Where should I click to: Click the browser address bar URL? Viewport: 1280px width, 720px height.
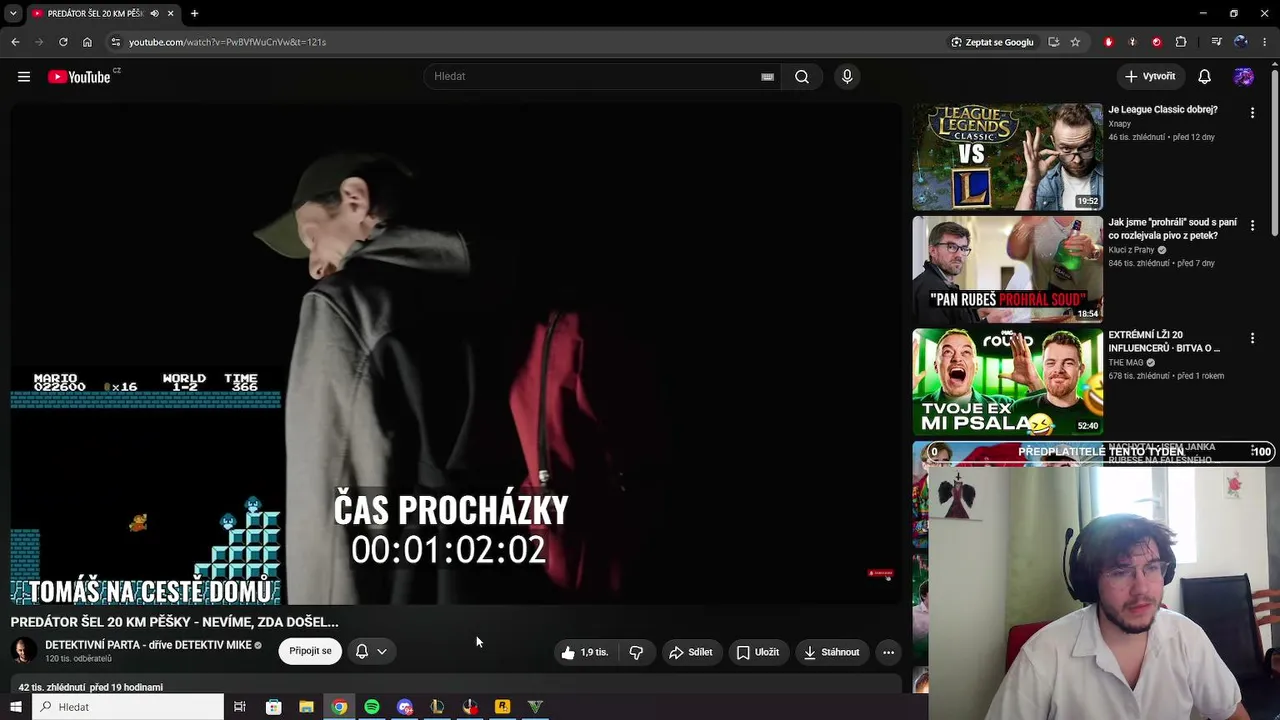tap(228, 42)
